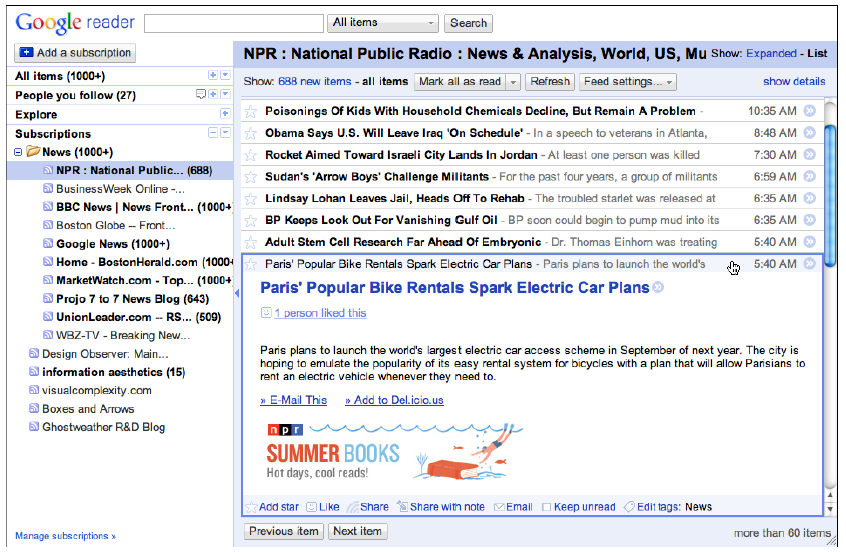The image size is (846, 552).
Task: Open the Feed settings dropdown
Action: tap(628, 82)
